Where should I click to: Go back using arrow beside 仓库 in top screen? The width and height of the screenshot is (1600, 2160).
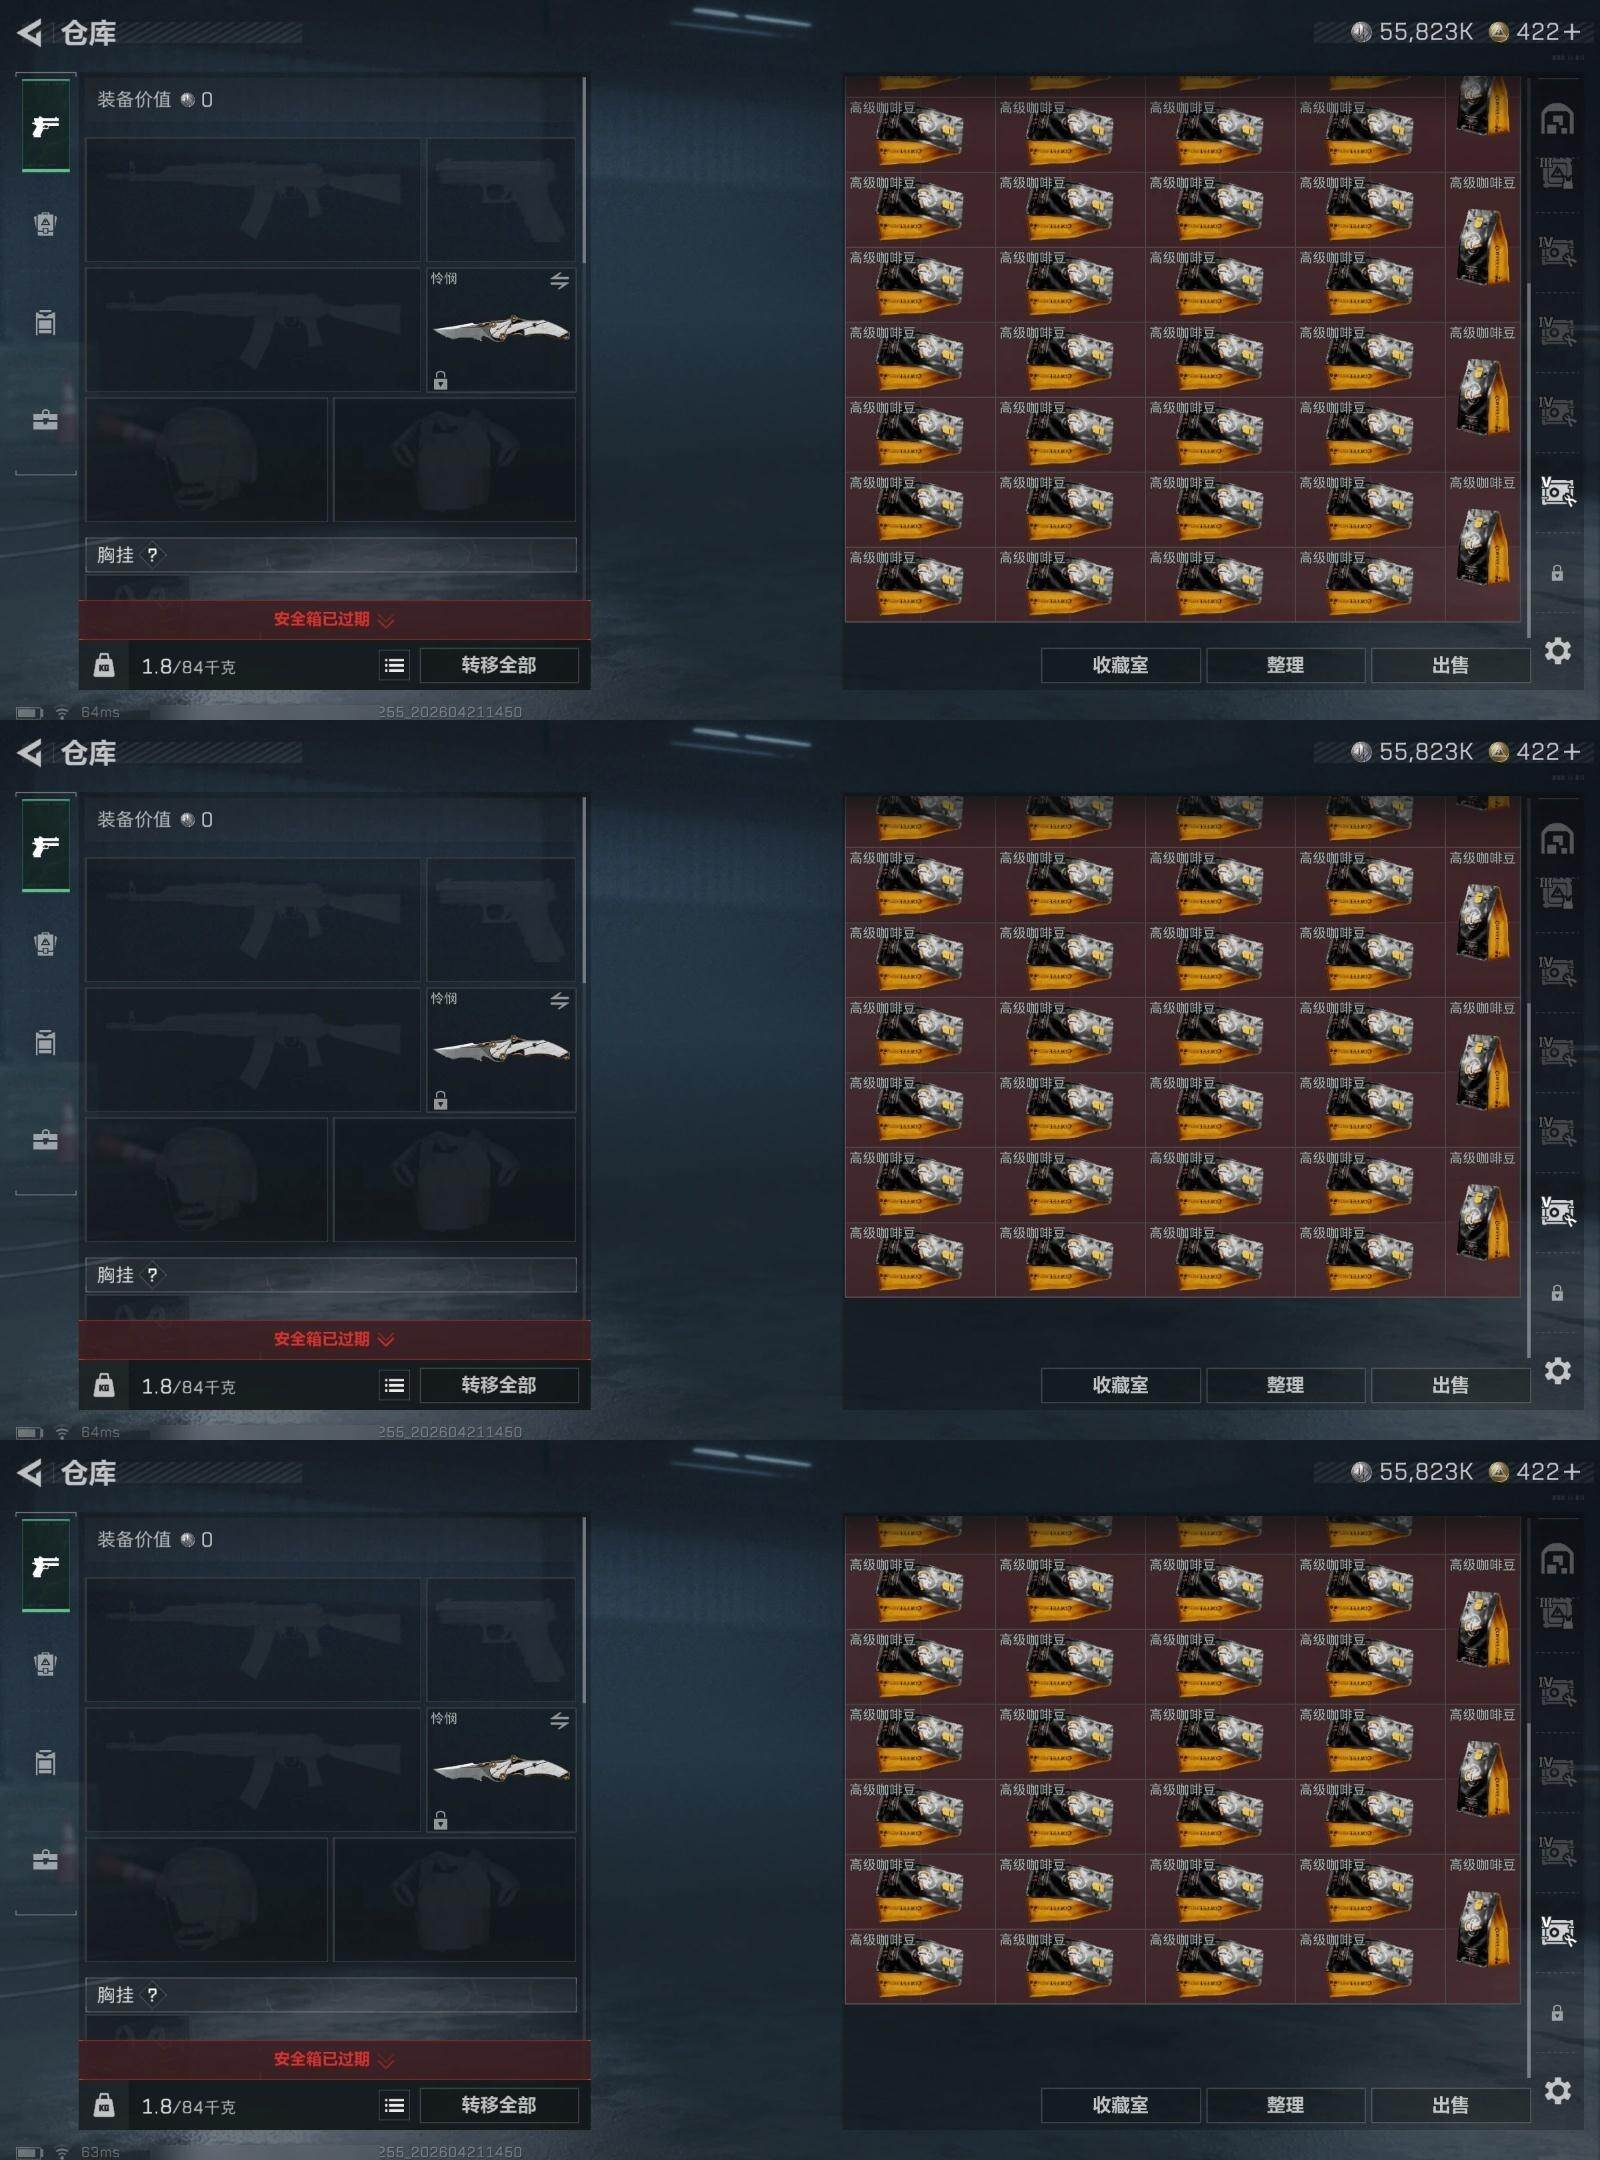29,33
